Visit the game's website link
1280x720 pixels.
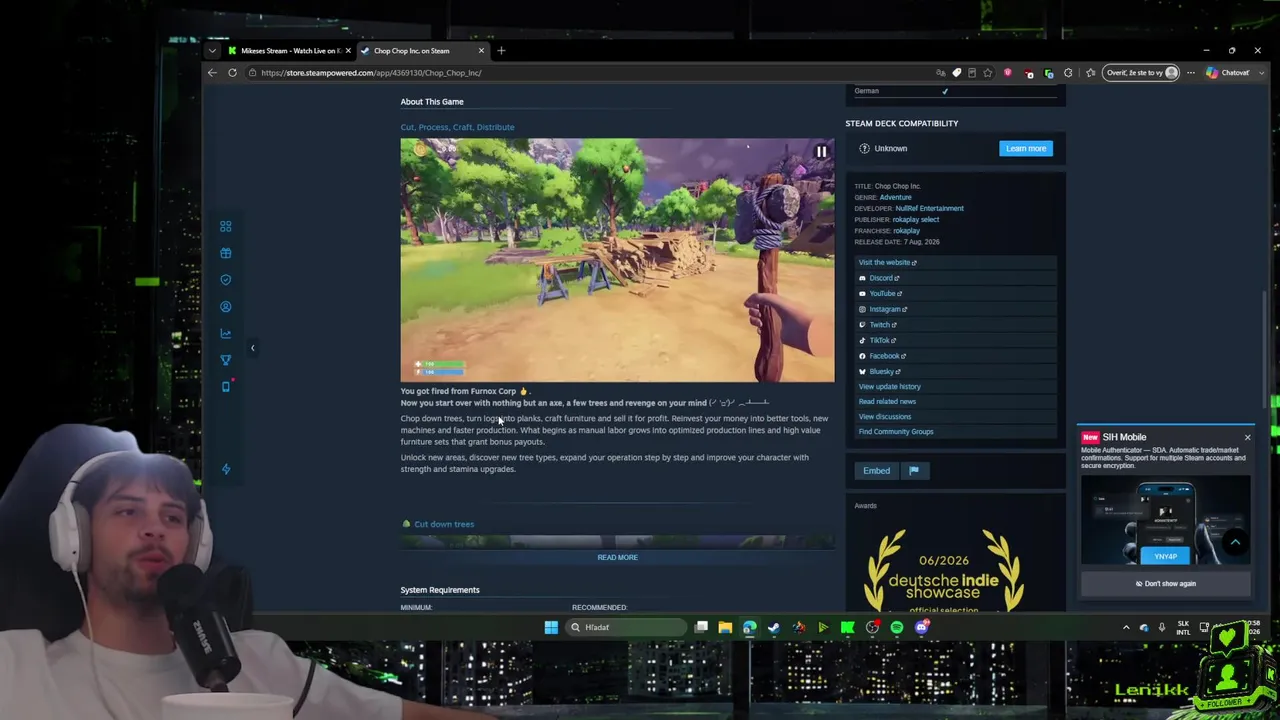[x=887, y=262]
